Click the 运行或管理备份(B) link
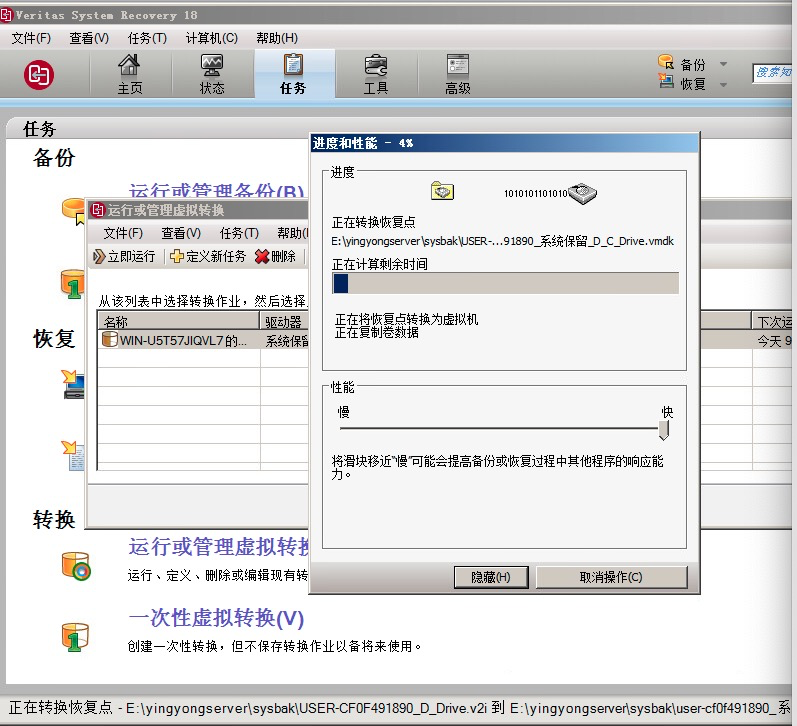The height and width of the screenshot is (726, 797). (x=217, y=191)
